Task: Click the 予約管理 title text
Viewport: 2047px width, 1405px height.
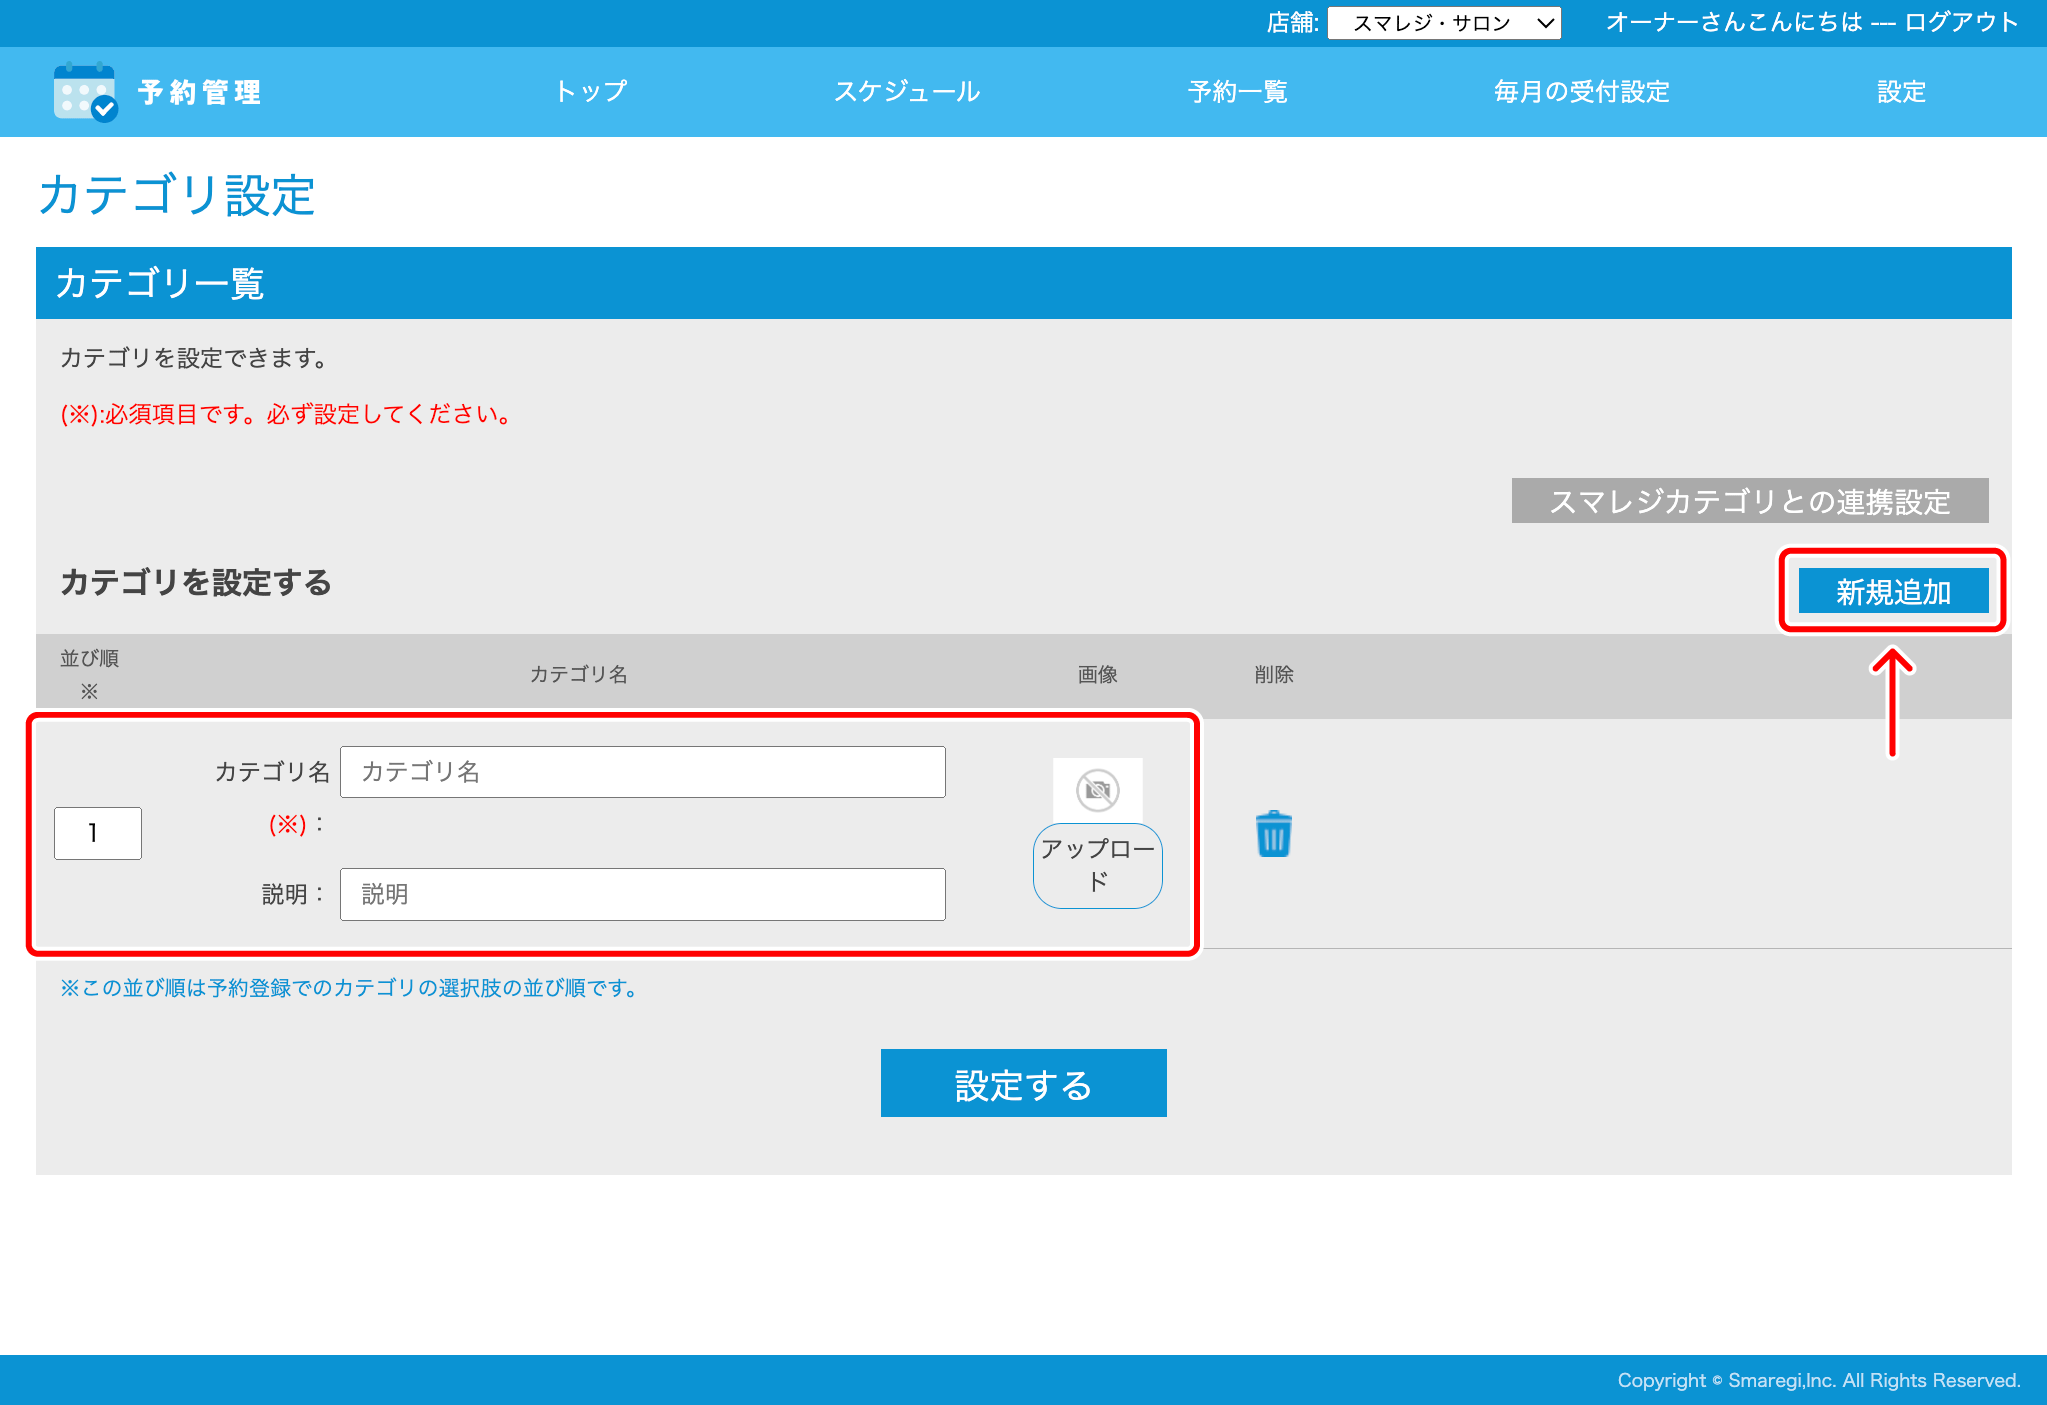Action: click(x=200, y=92)
